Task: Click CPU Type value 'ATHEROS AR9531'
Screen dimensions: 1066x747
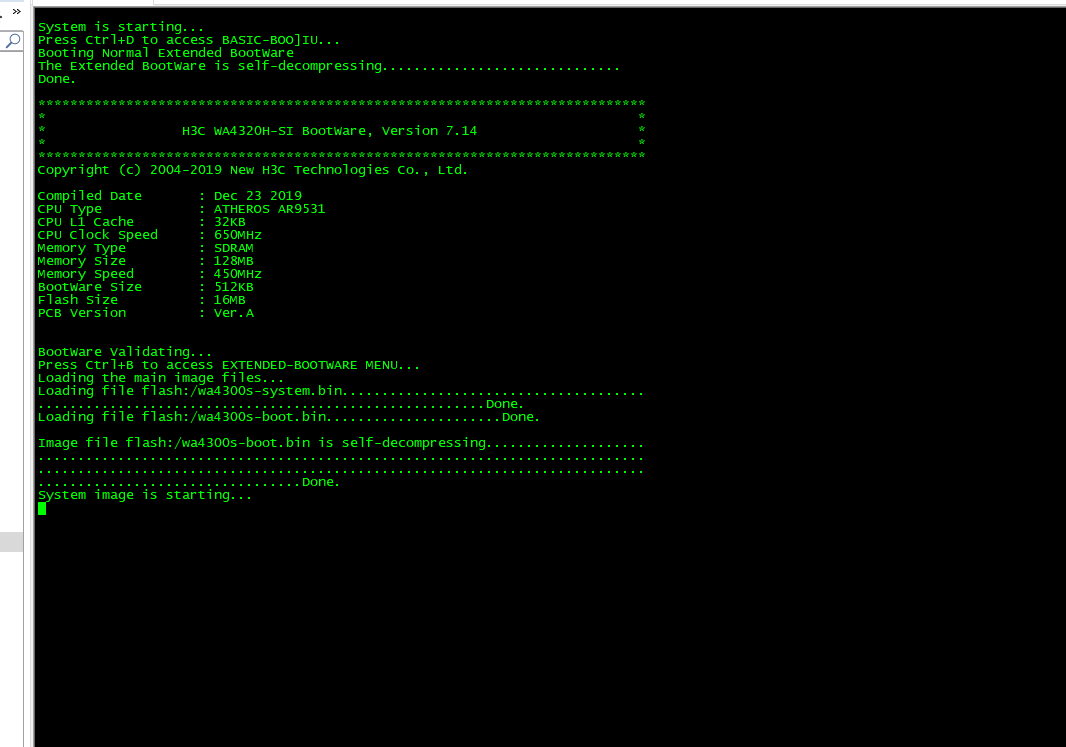Action: 270,209
